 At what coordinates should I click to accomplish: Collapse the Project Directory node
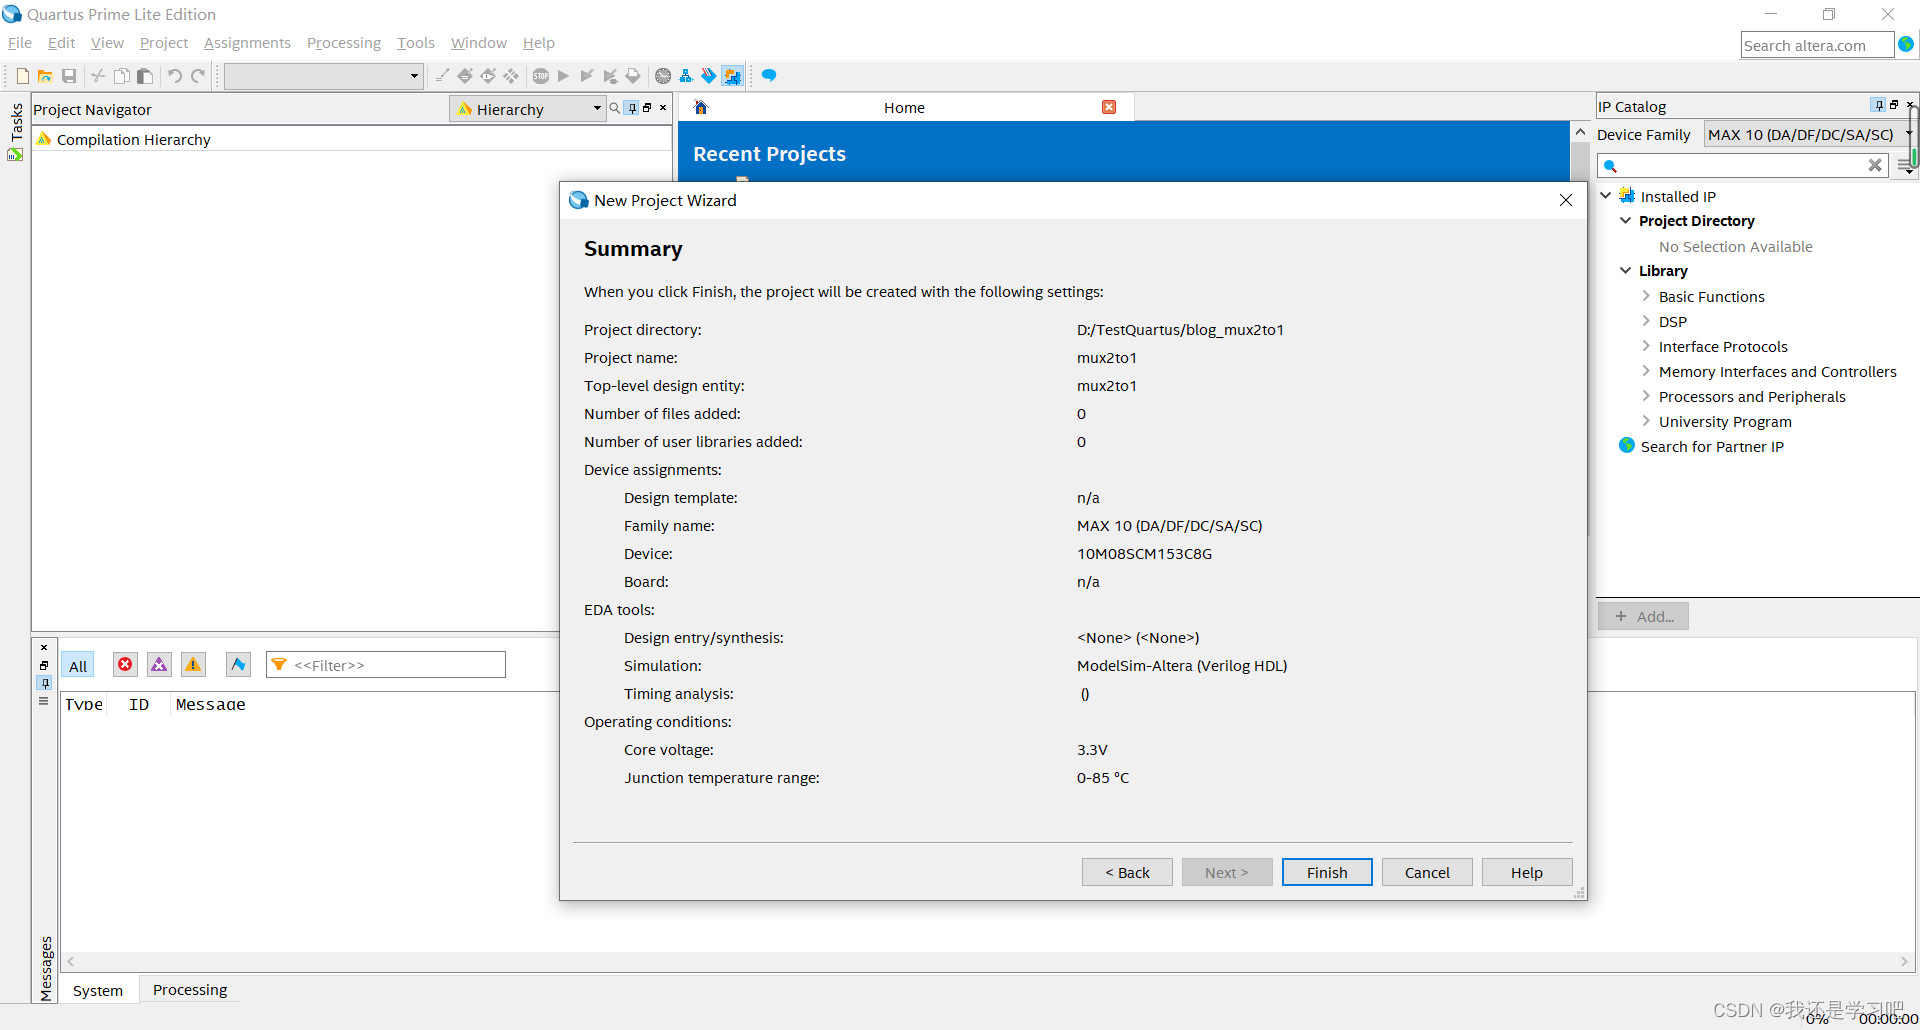1625,220
